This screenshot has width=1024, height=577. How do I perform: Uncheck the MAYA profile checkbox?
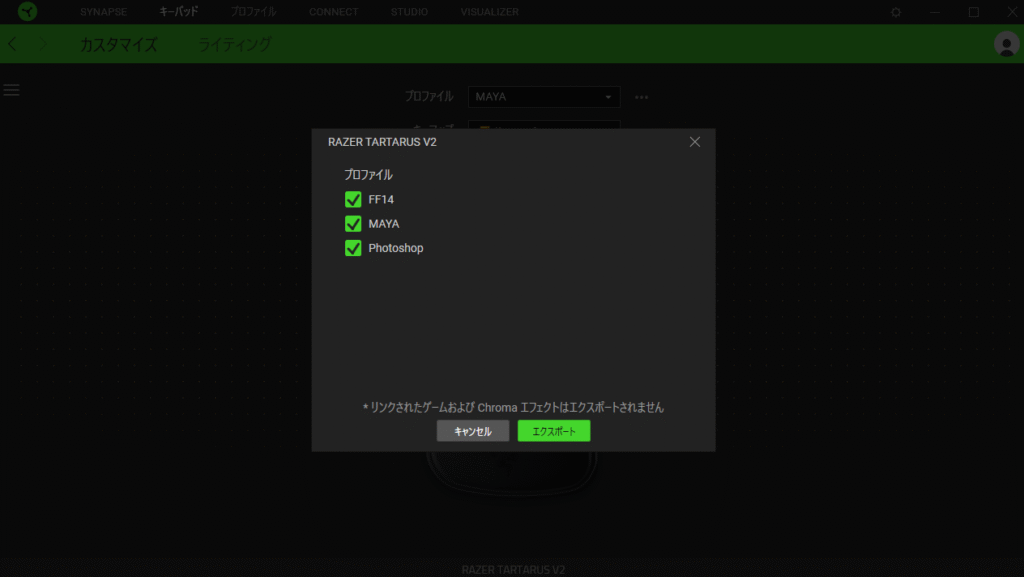point(353,224)
